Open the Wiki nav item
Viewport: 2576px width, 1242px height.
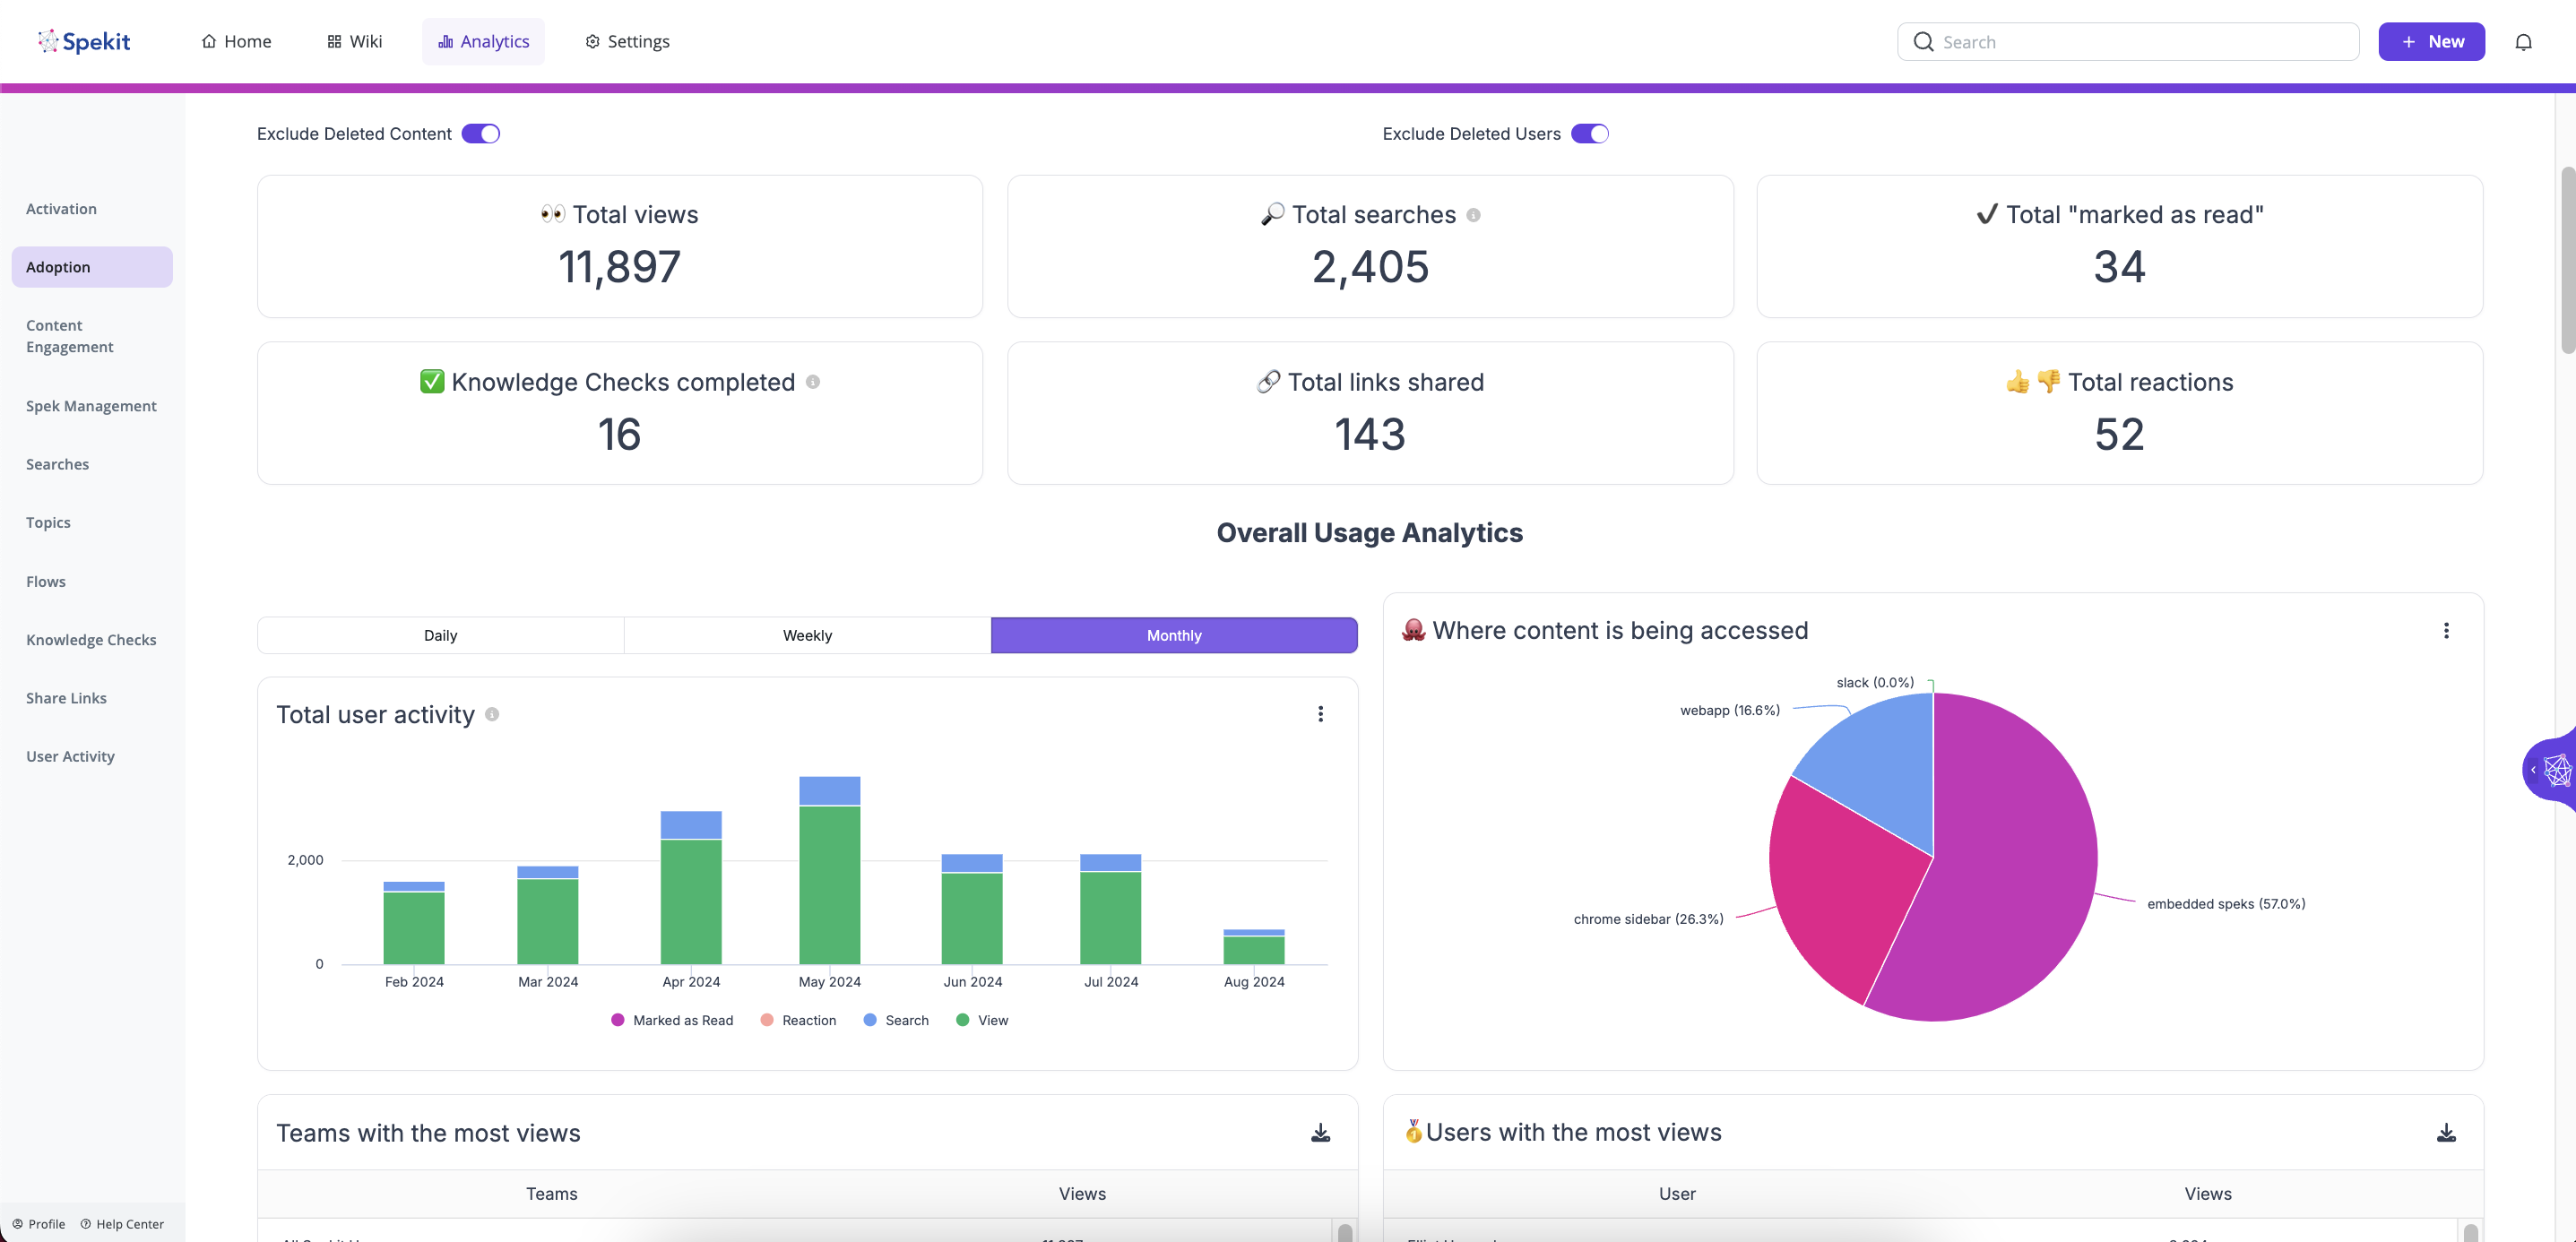[354, 41]
